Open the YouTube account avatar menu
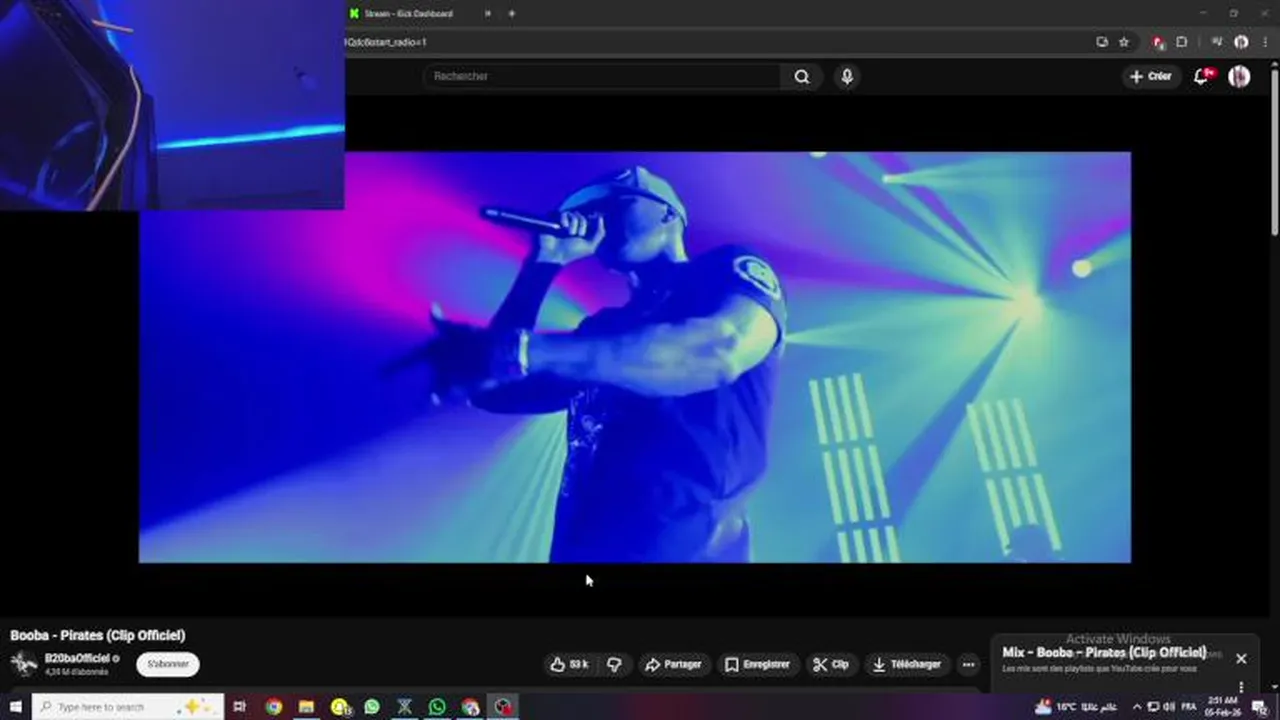This screenshot has height=720, width=1280. tap(1239, 76)
